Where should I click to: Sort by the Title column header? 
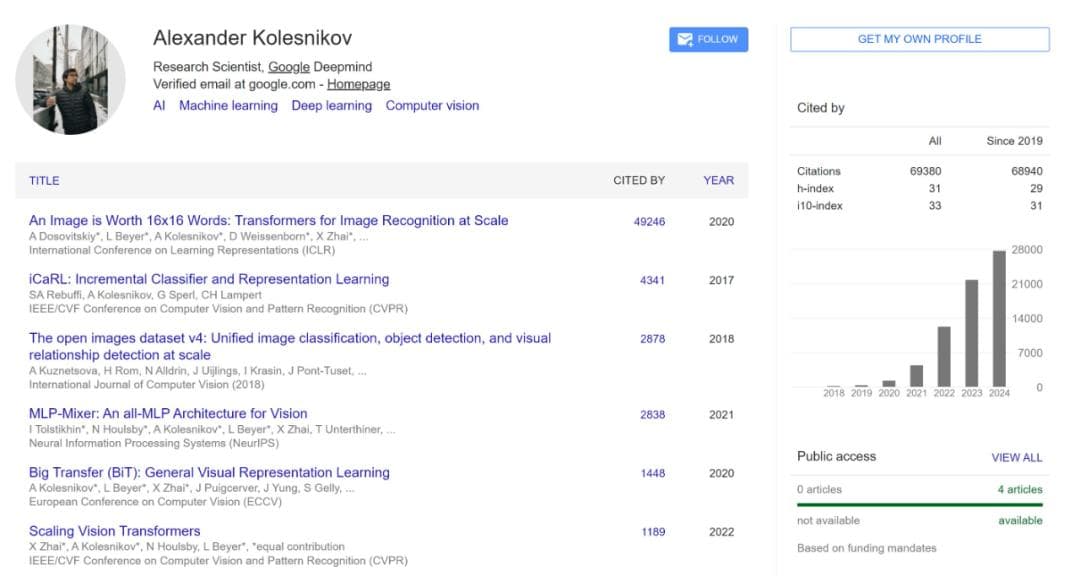click(x=44, y=181)
